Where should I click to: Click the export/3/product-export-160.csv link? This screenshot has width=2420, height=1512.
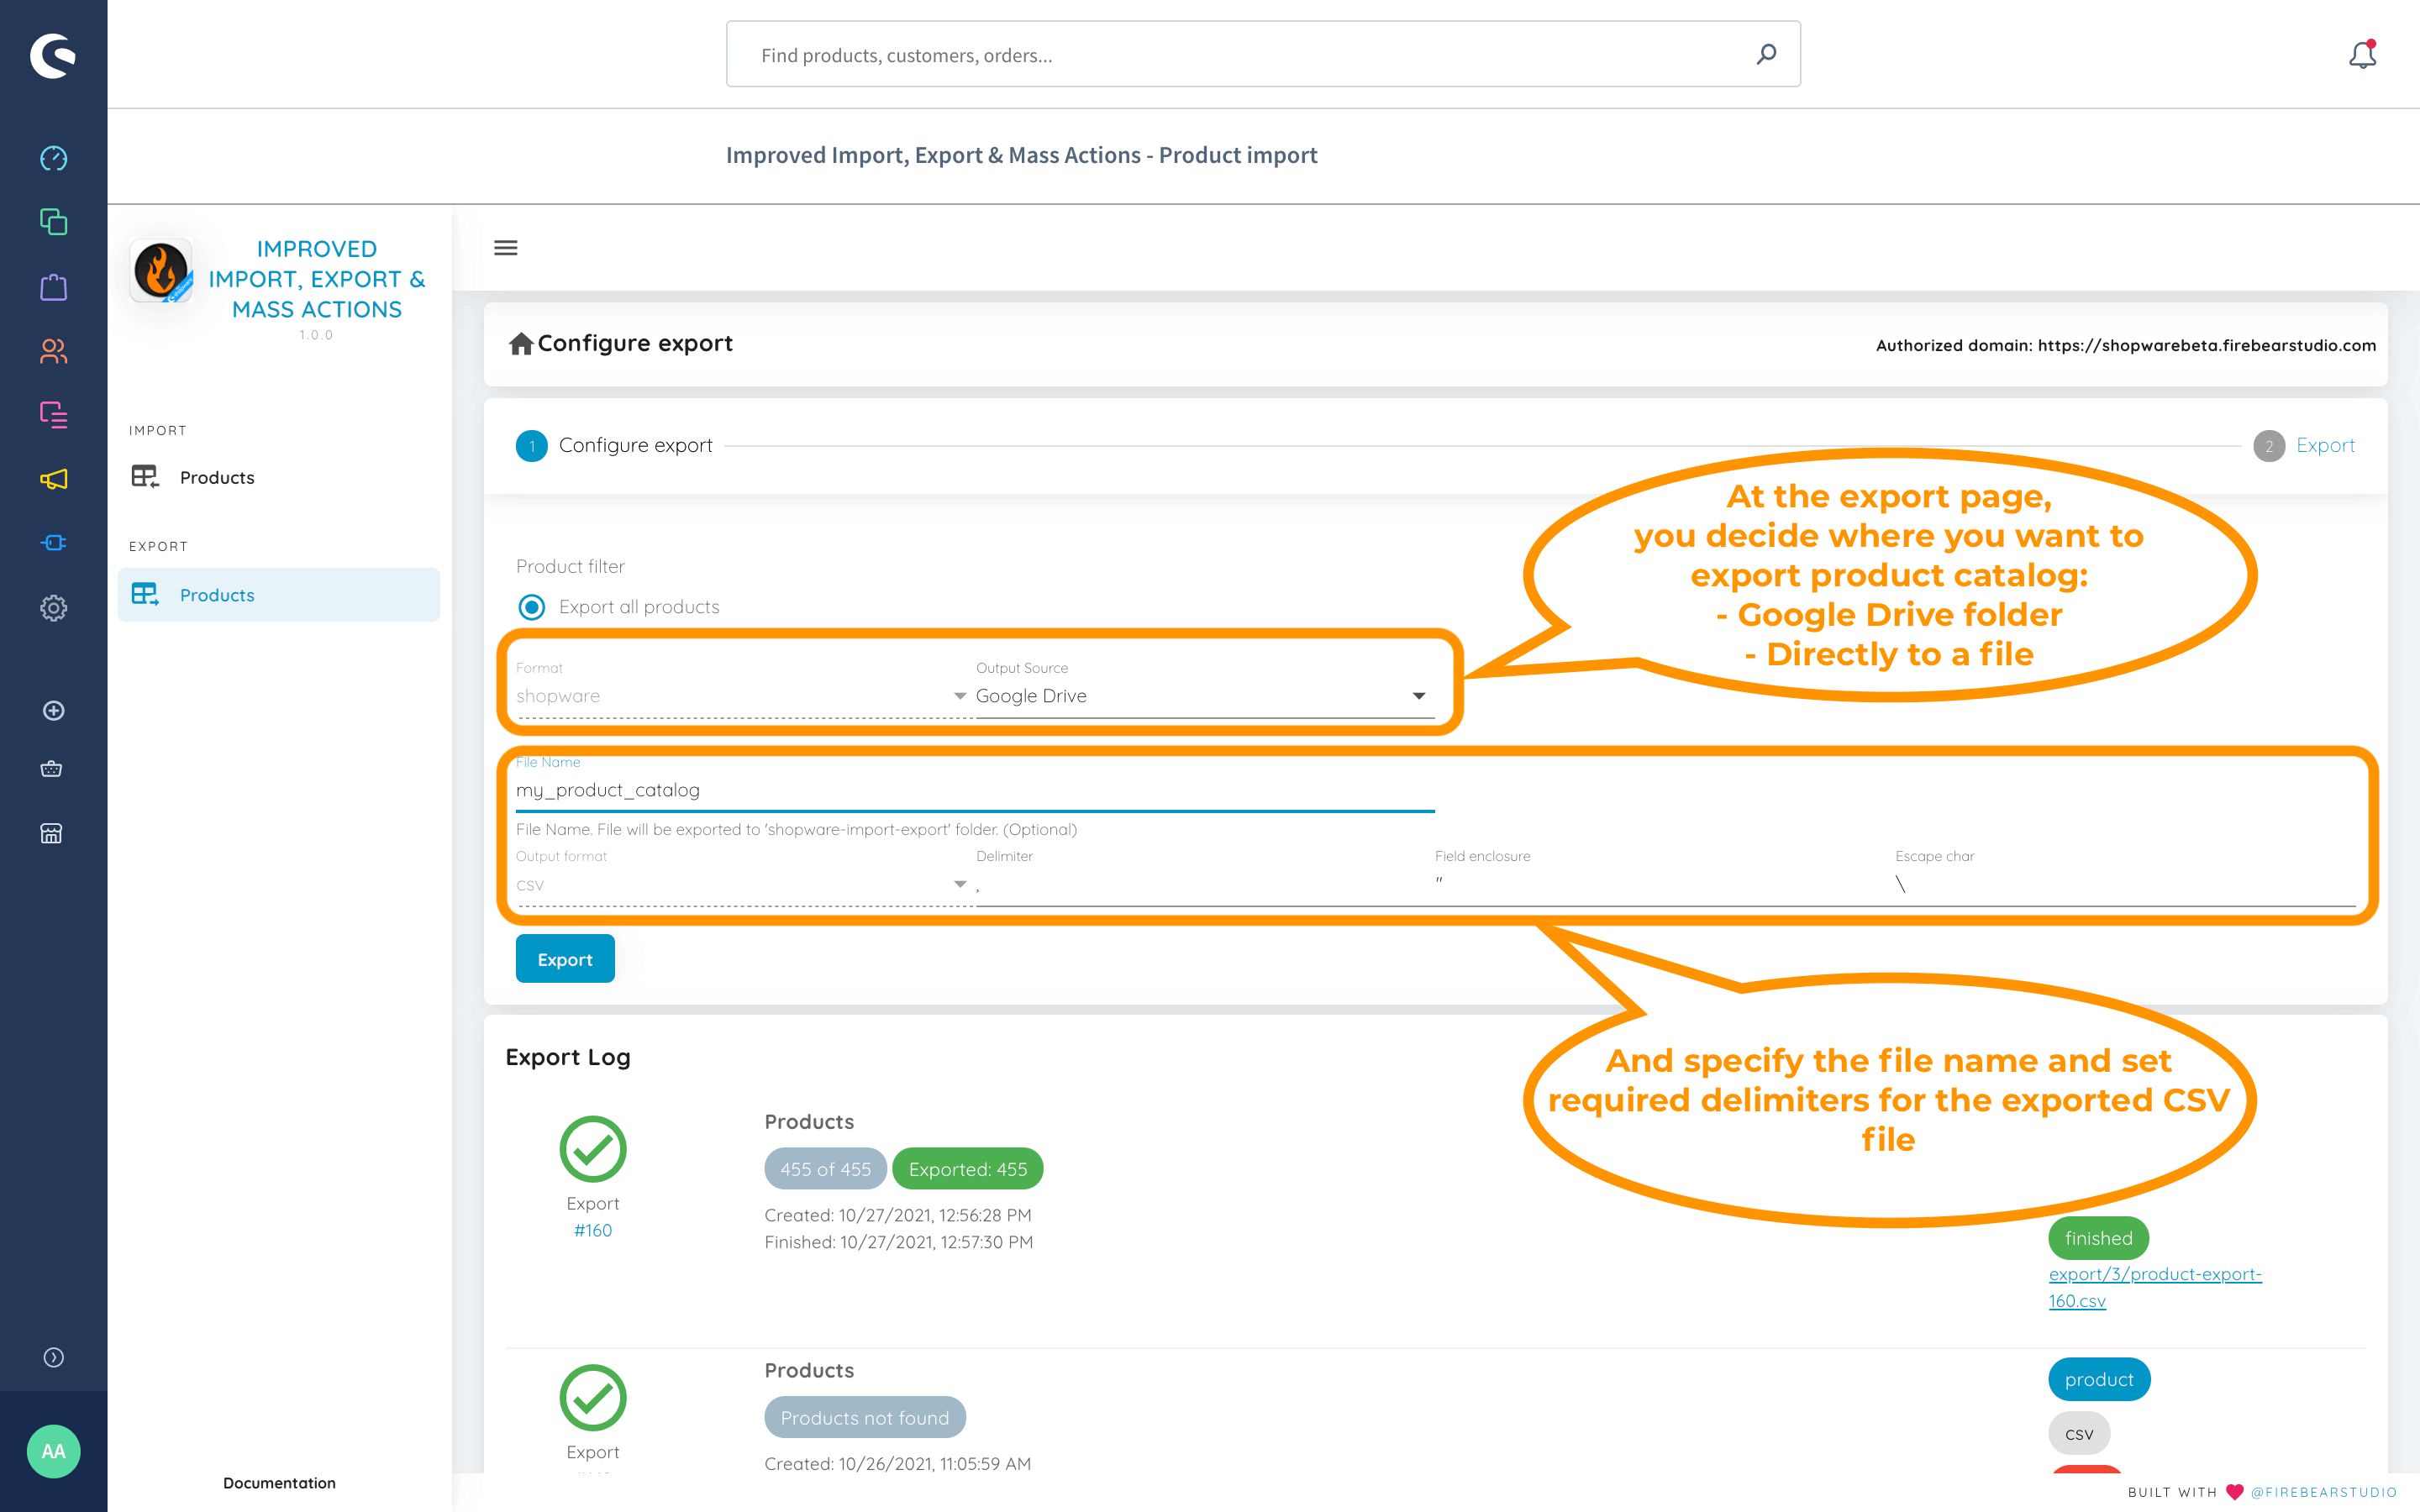(x=2157, y=1287)
